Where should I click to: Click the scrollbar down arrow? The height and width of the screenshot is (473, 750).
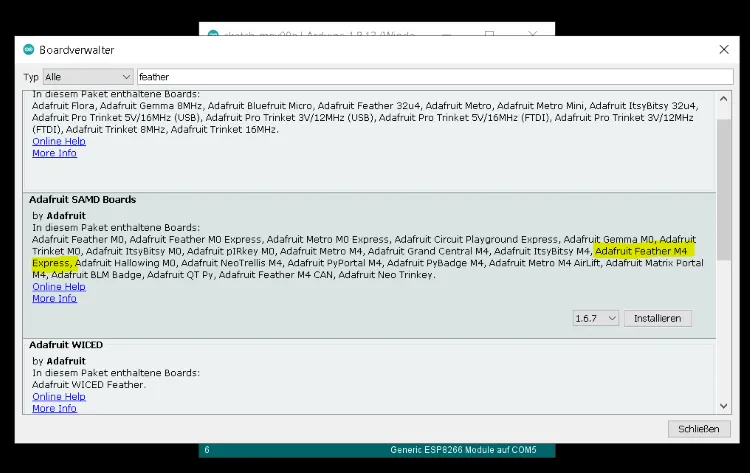click(x=724, y=406)
